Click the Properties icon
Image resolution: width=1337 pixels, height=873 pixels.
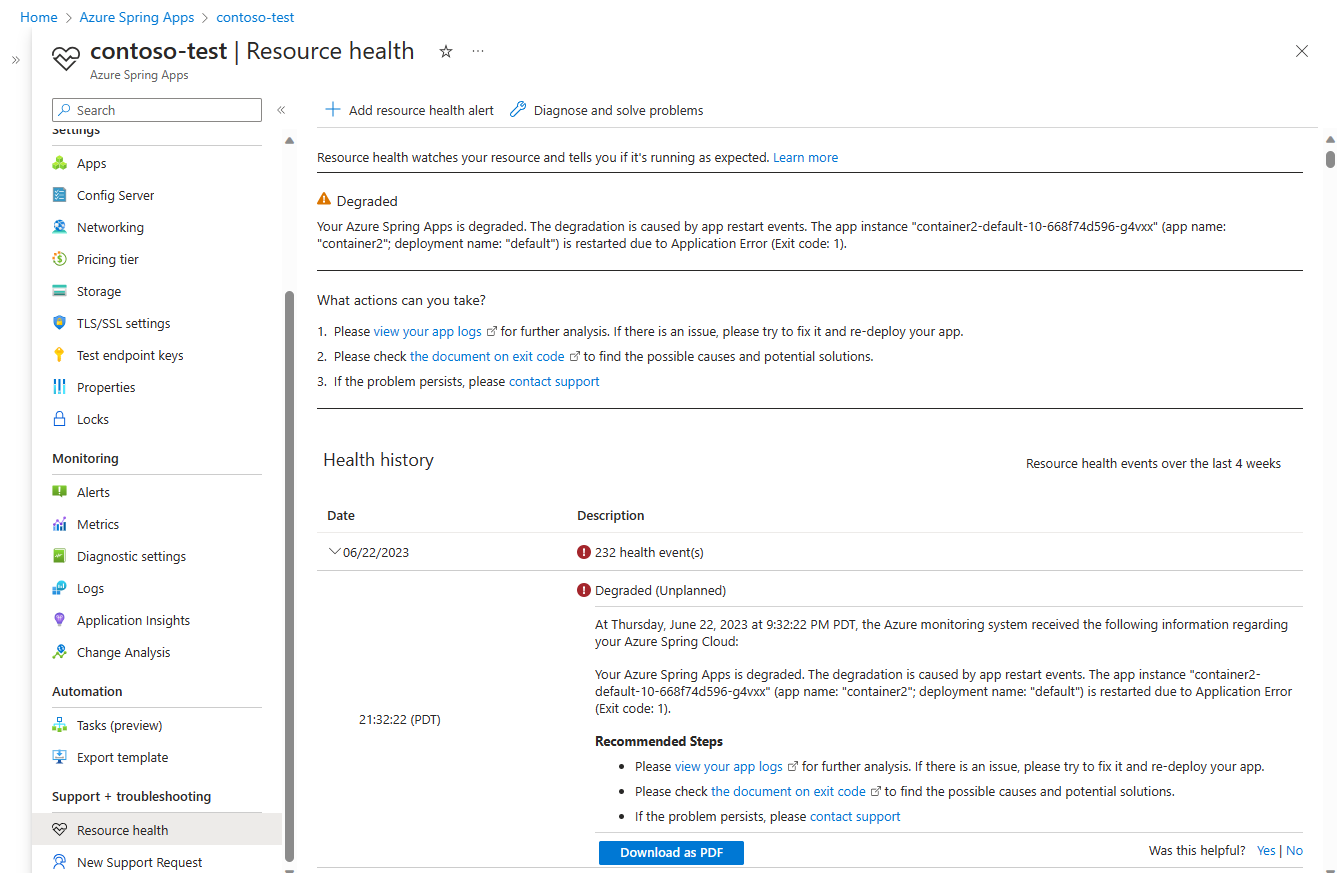(x=60, y=387)
